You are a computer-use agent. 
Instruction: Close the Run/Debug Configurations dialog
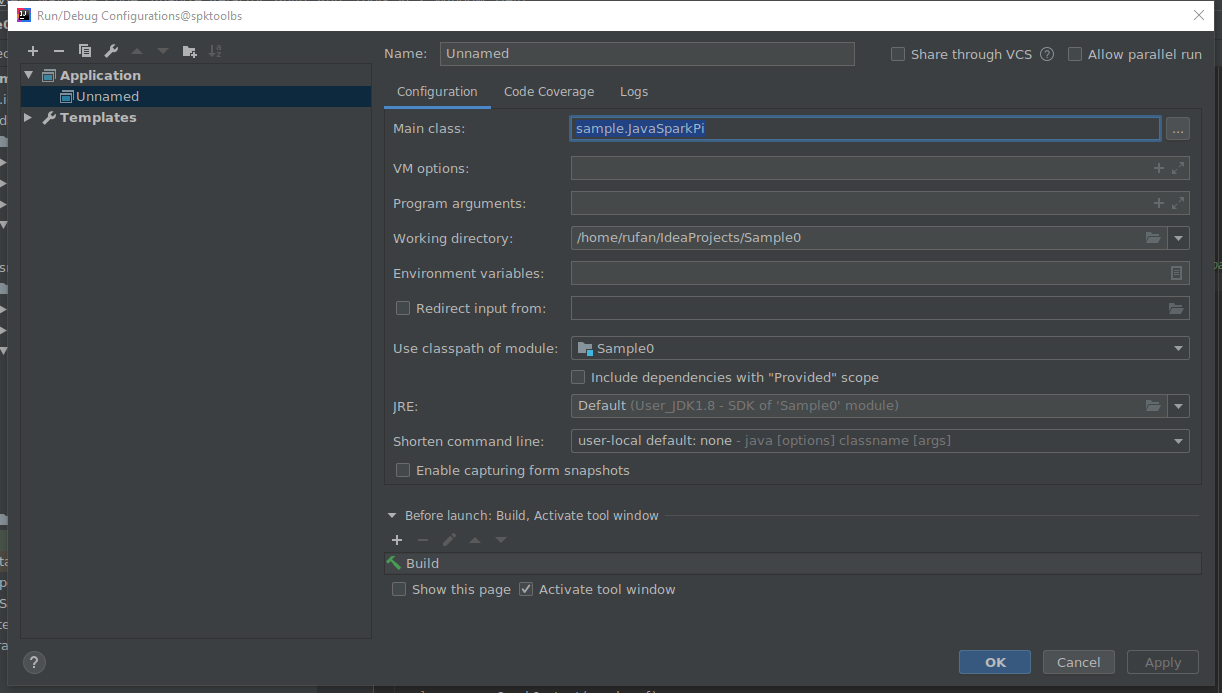1199,15
